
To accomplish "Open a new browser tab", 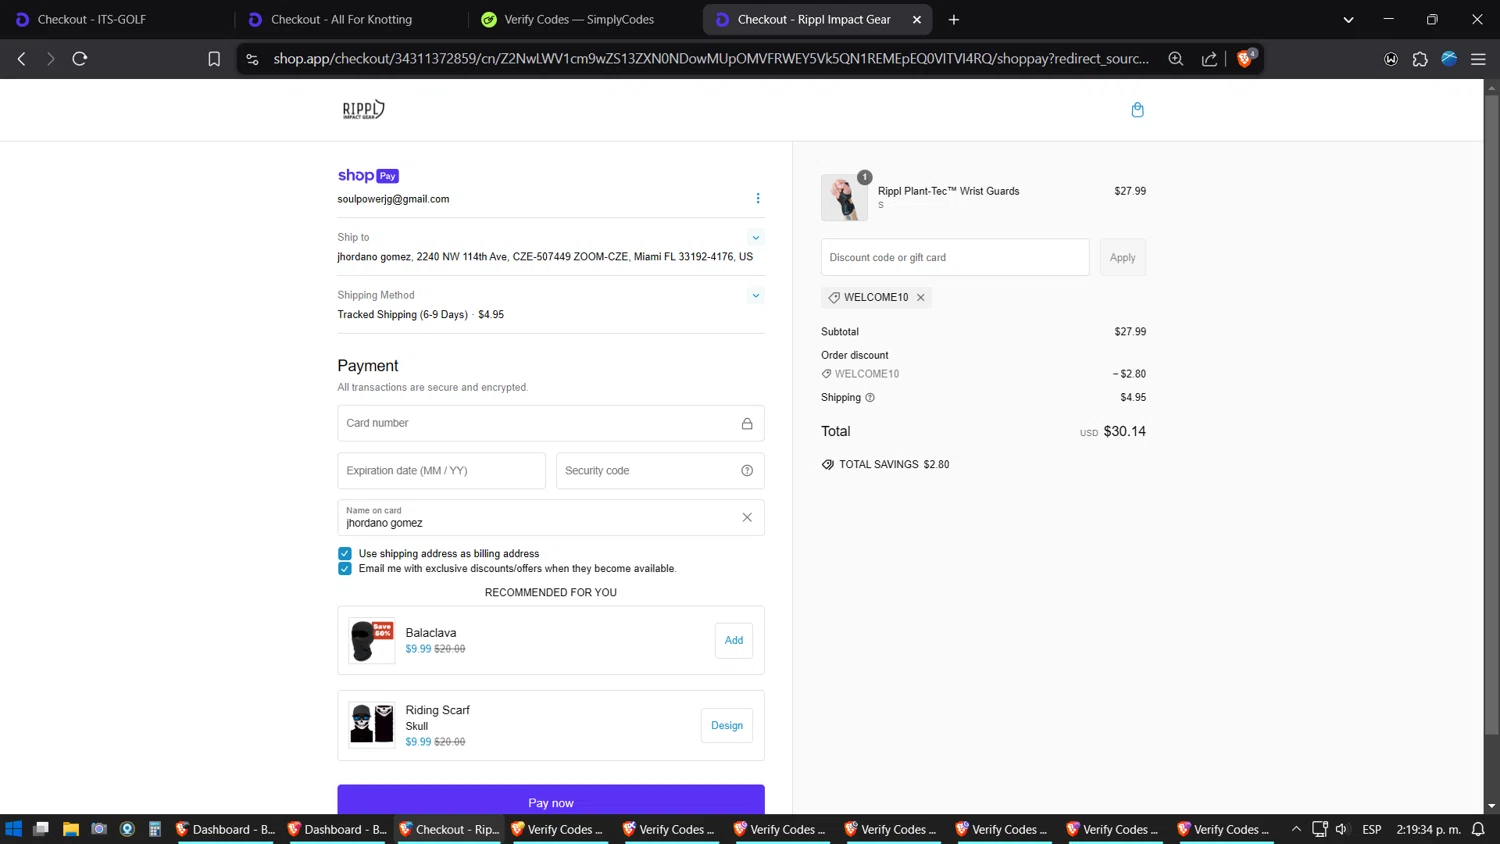I will [x=954, y=19].
